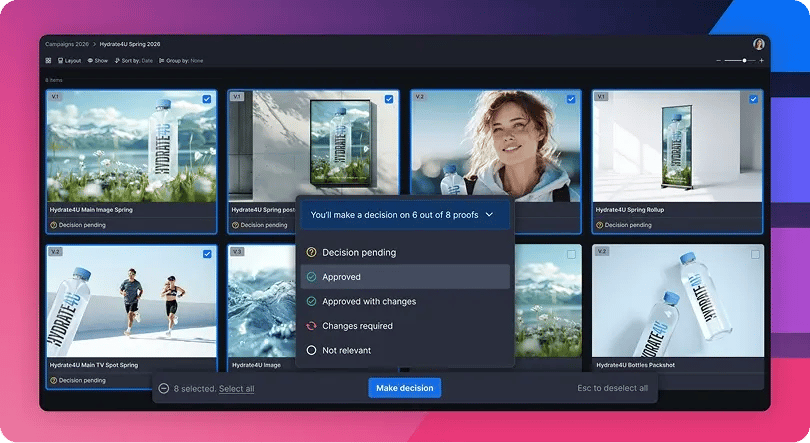
Task: Open the Group by: None dropdown
Action: (181, 60)
